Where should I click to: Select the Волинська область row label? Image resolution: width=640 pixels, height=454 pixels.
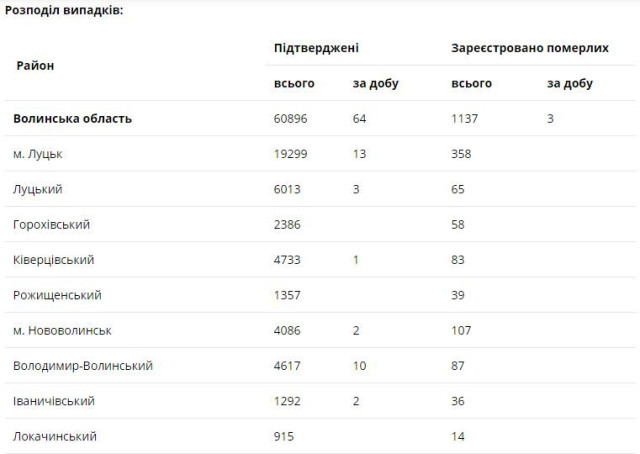[x=73, y=118]
